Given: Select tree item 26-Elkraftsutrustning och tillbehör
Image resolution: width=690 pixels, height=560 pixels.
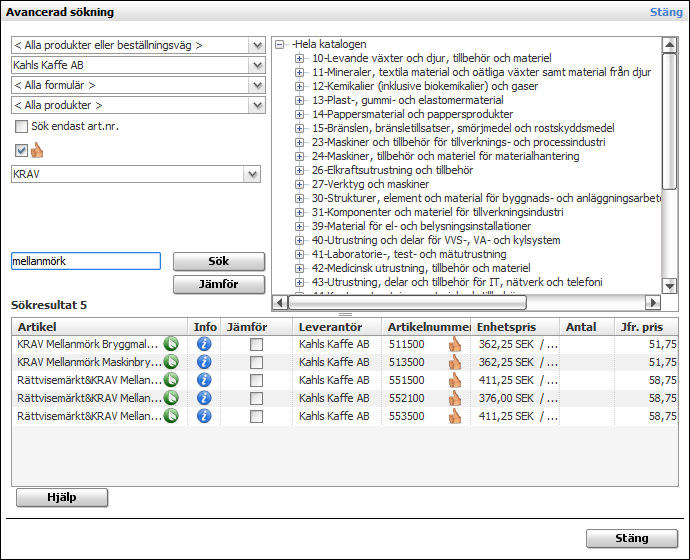Looking at the screenshot, I should [x=392, y=170].
